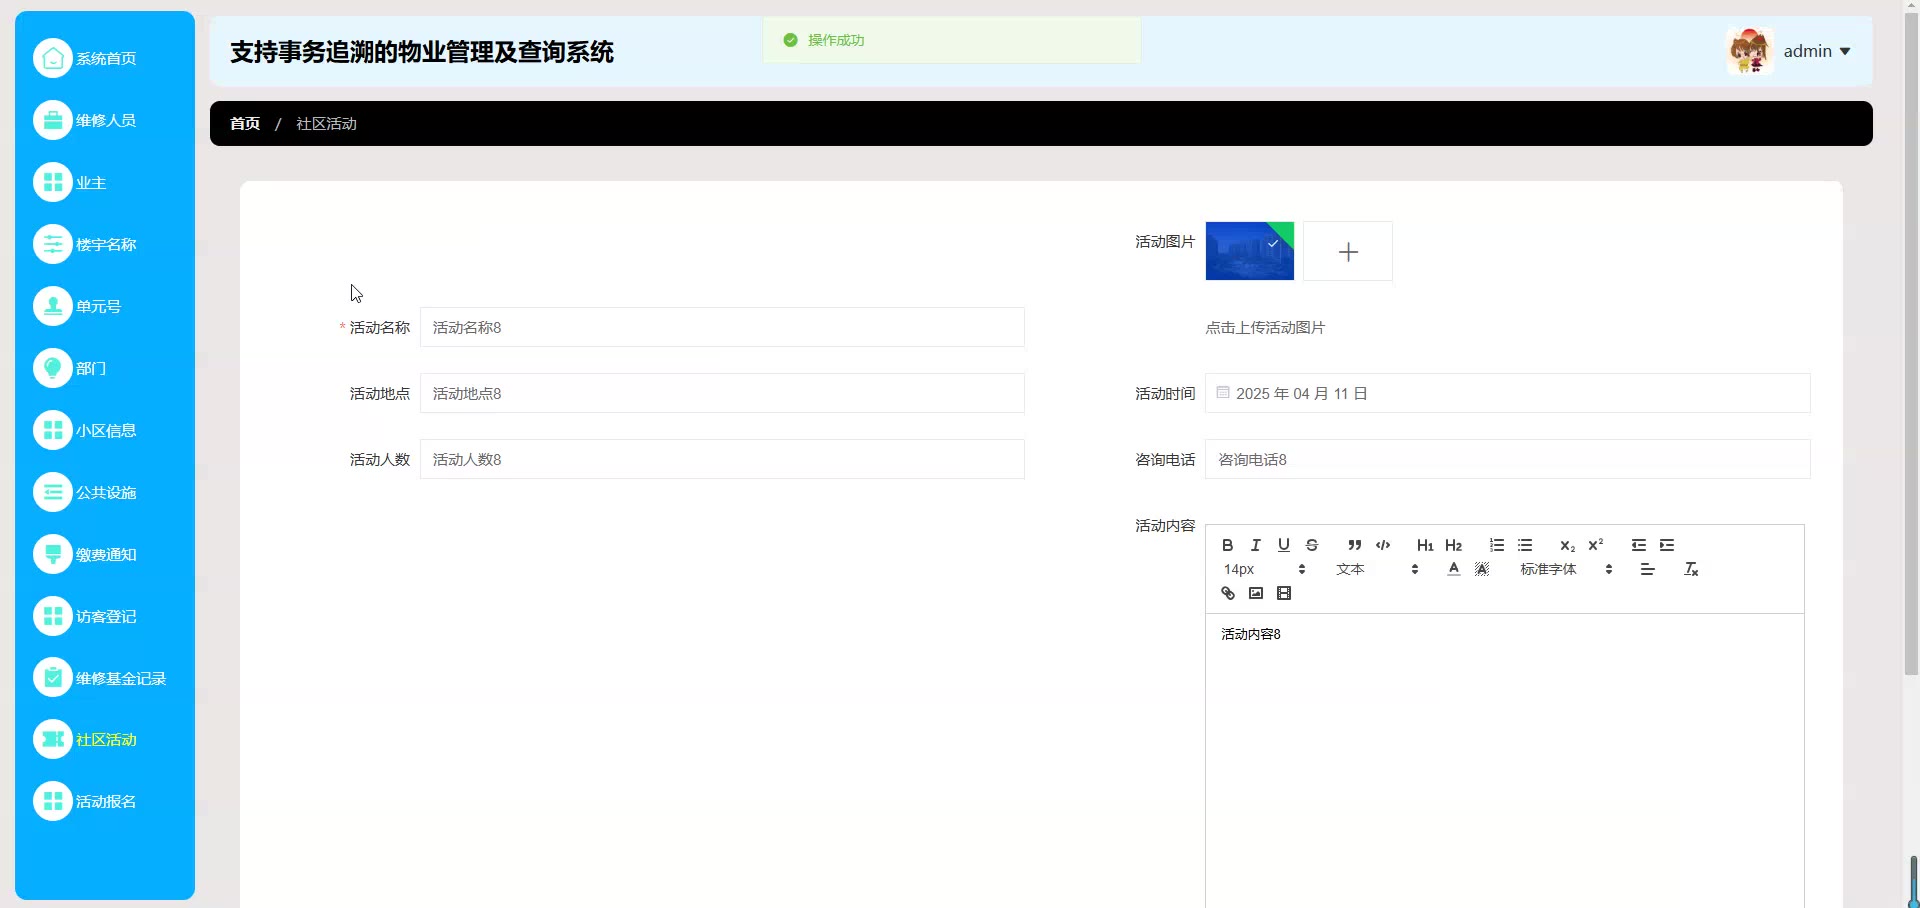Click the 首页 breadcrumb link
The height and width of the screenshot is (908, 1920).
(x=245, y=124)
